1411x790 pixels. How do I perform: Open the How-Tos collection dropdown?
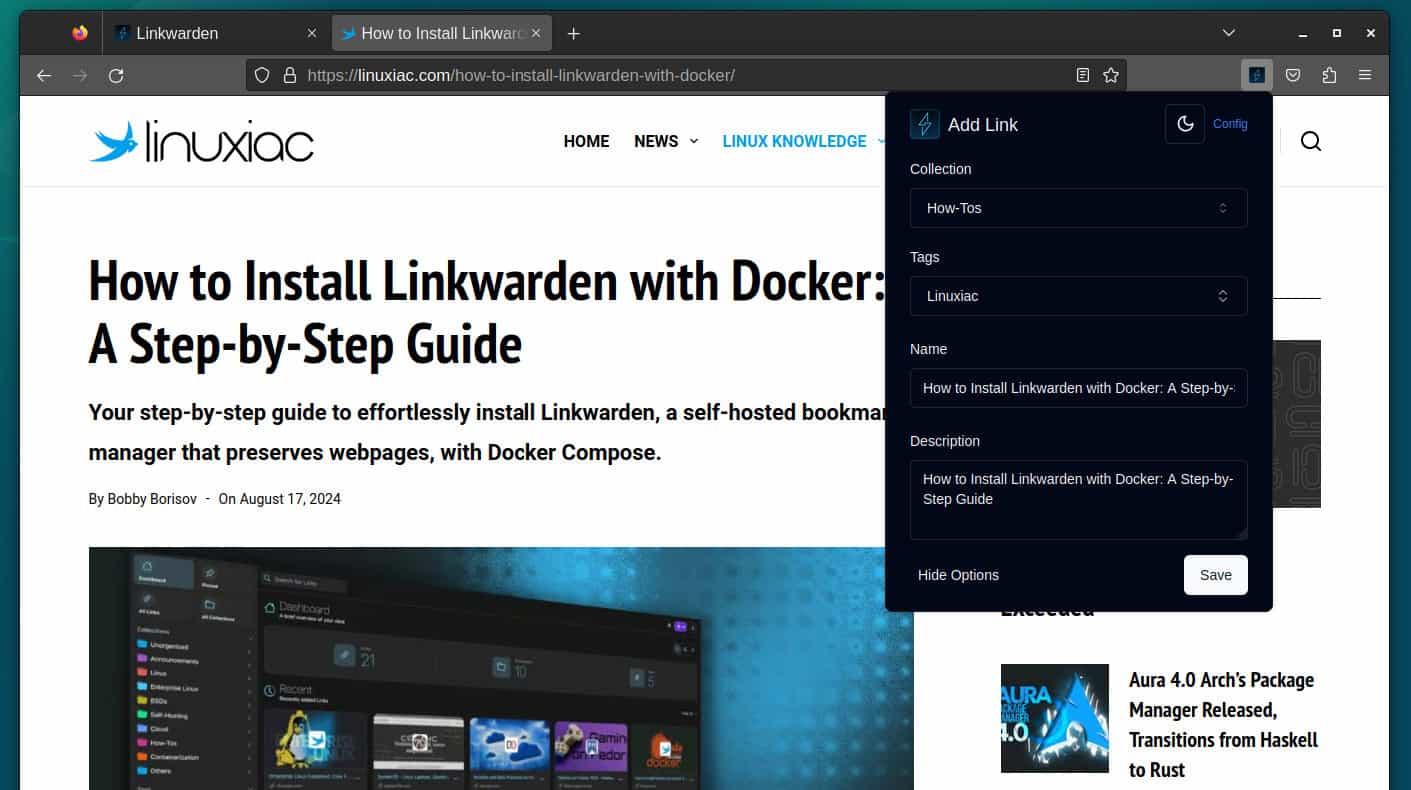(1078, 208)
